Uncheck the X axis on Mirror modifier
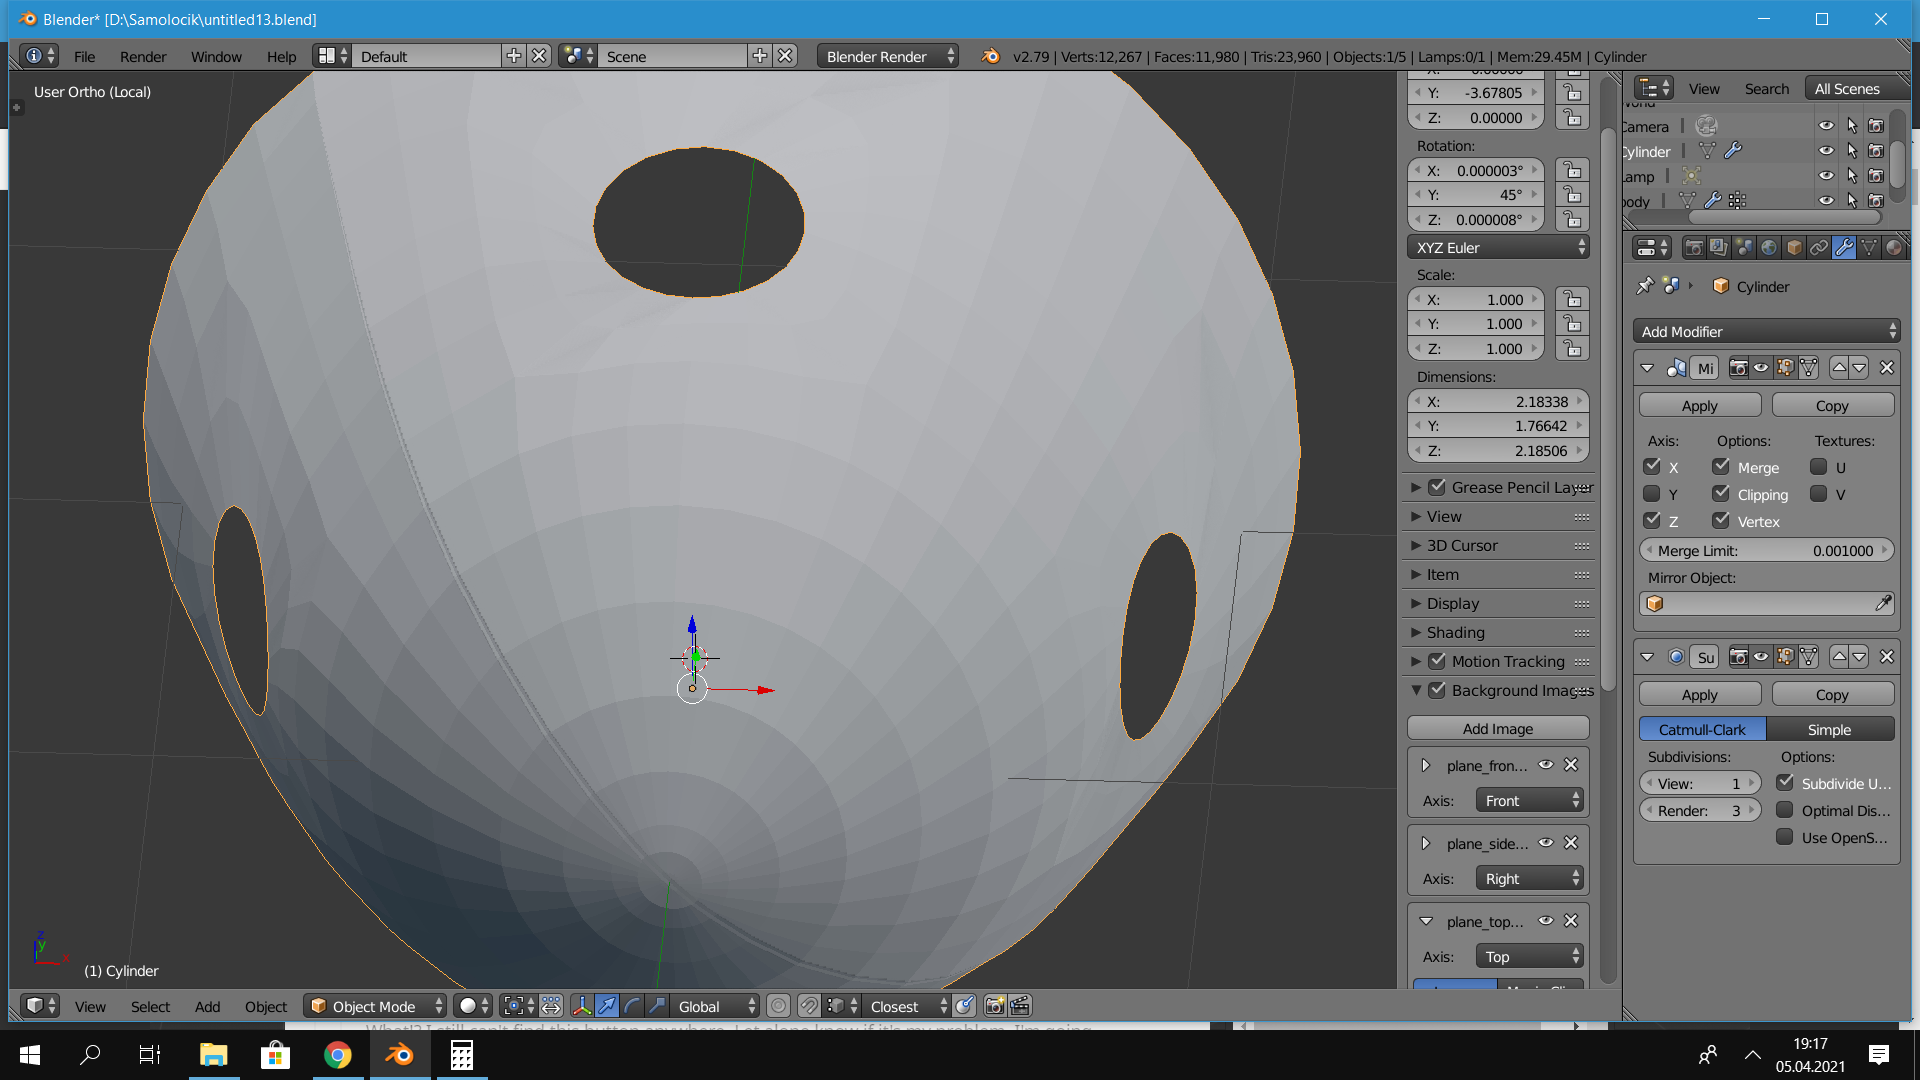 (x=1651, y=466)
